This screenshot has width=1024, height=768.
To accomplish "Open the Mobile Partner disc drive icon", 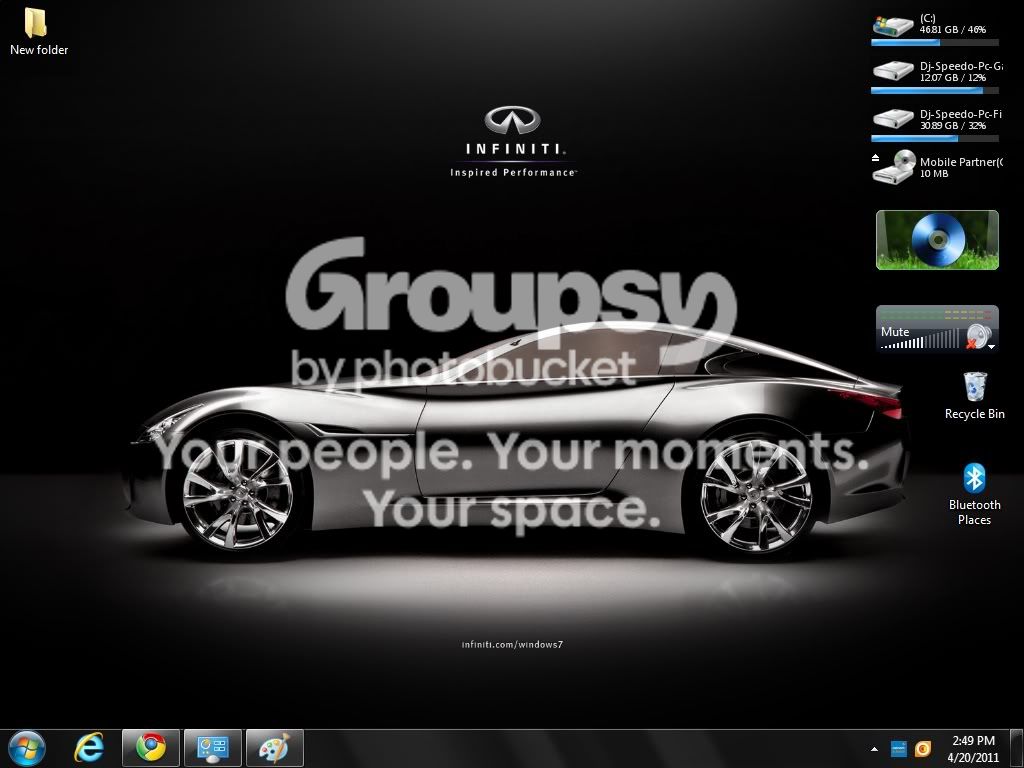I will [x=896, y=167].
